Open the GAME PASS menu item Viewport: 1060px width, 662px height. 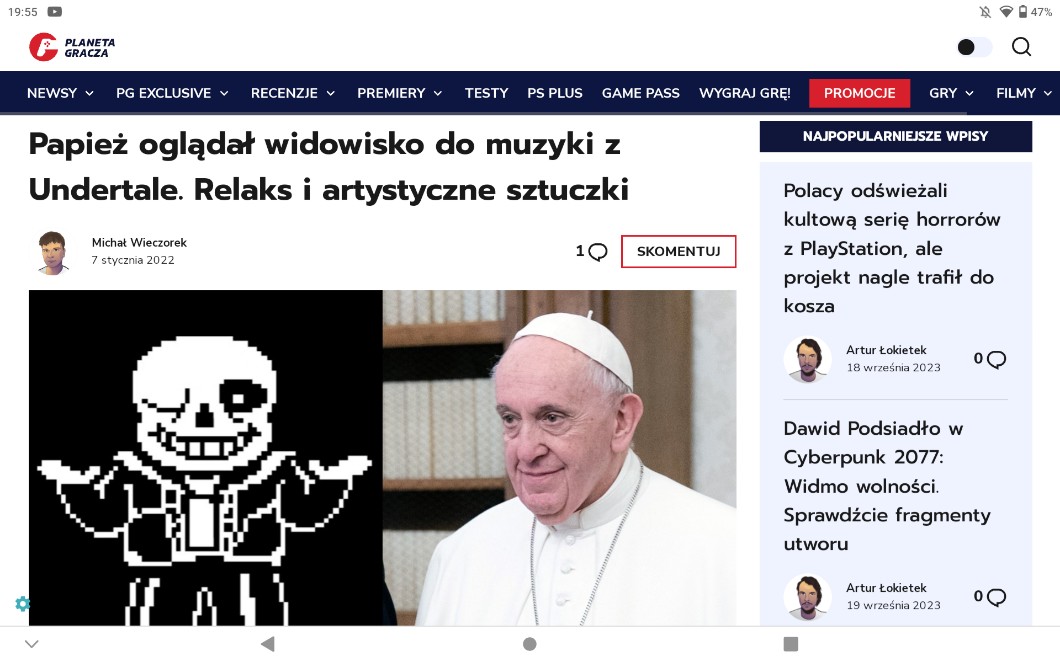[x=640, y=93]
